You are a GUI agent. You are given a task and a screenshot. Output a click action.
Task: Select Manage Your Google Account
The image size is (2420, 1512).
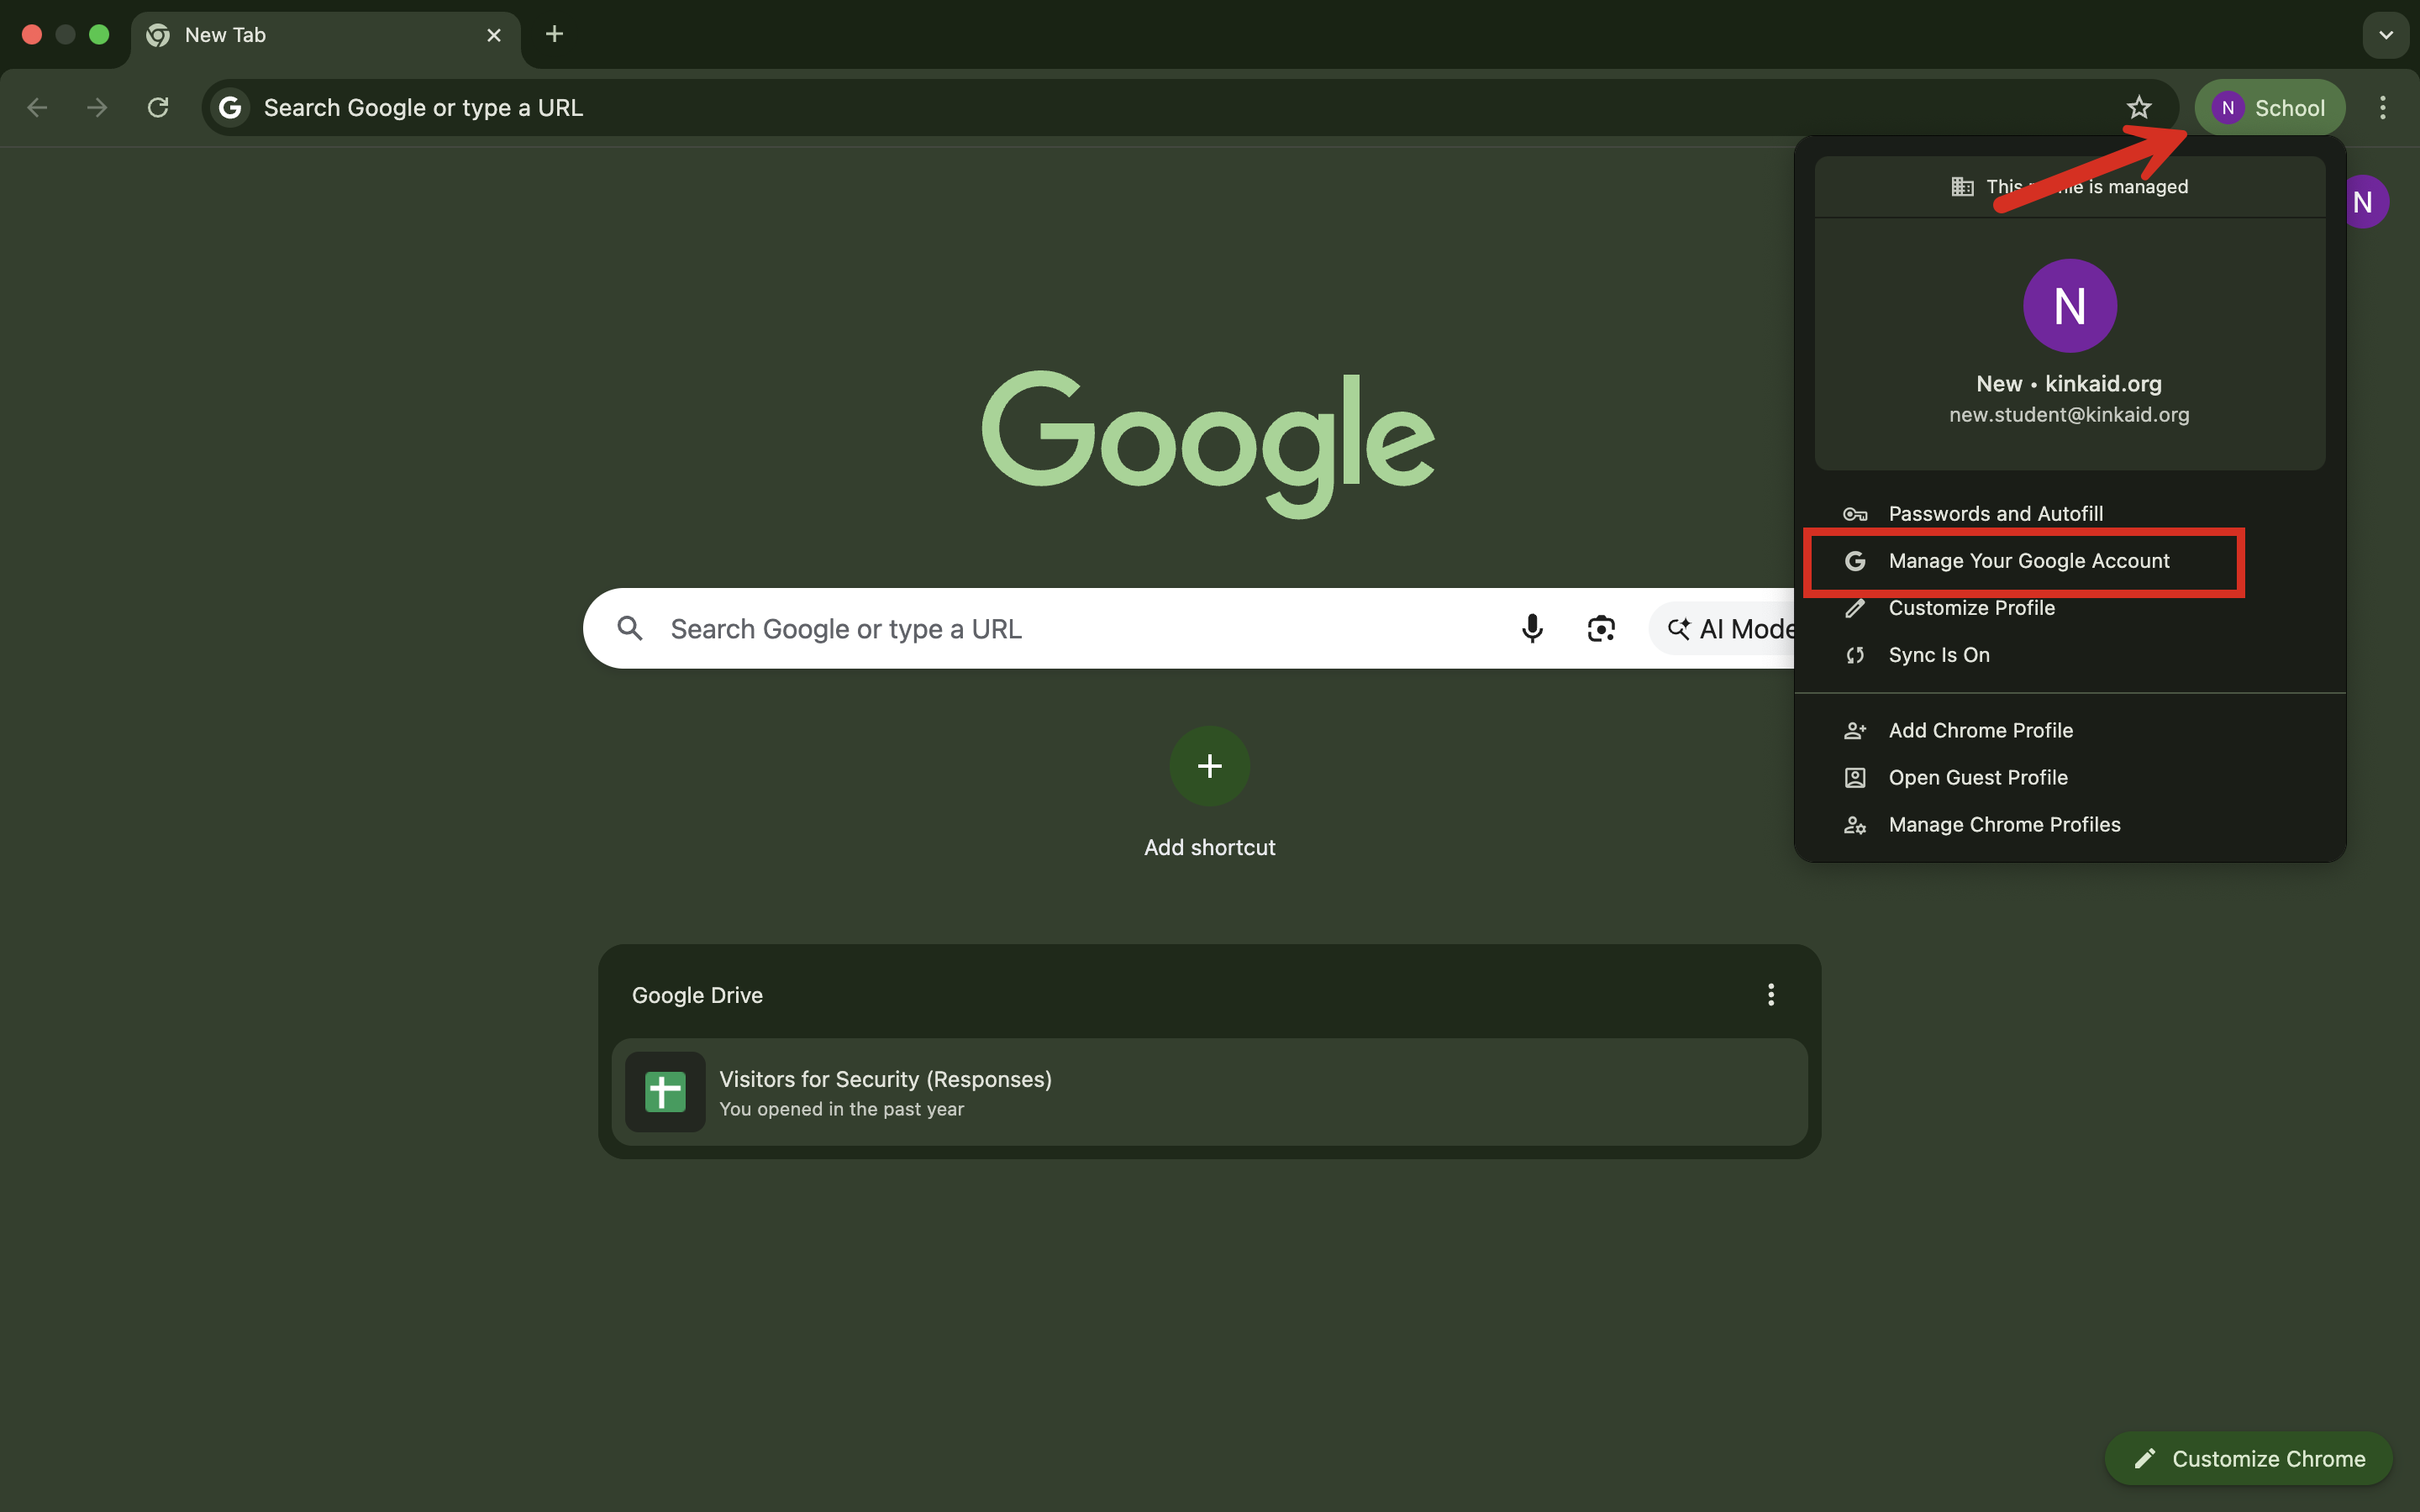(2028, 561)
